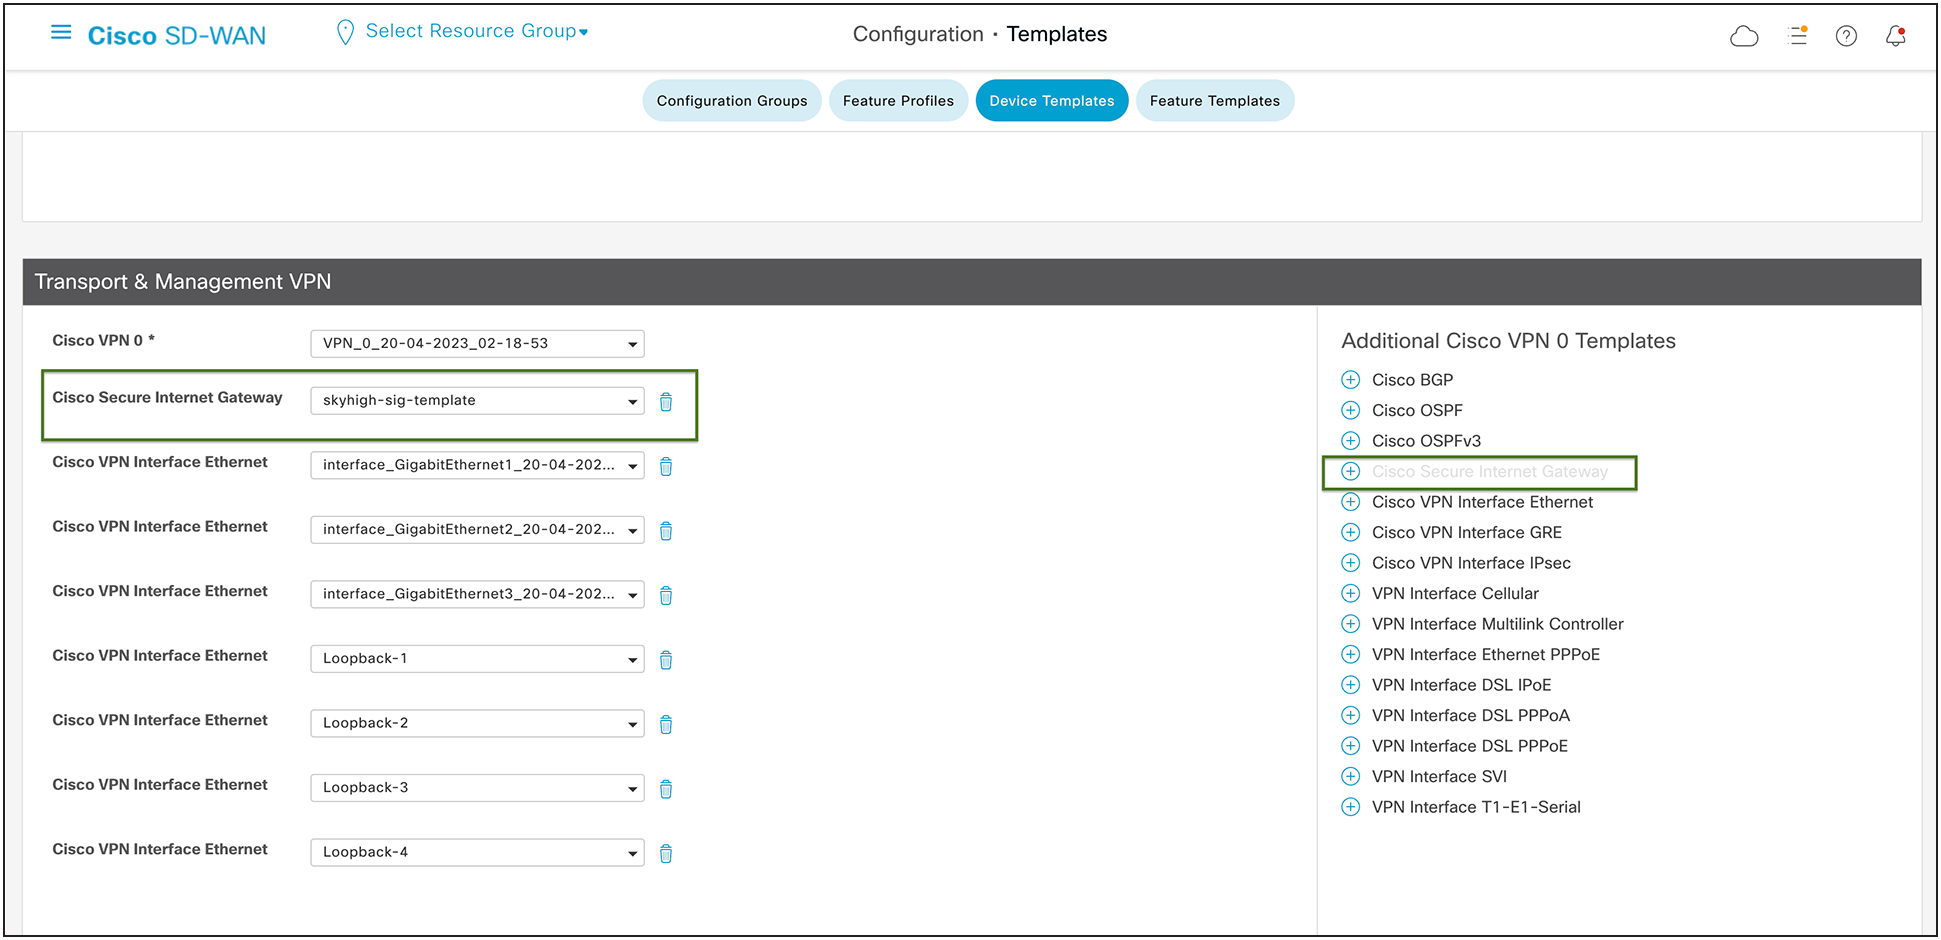This screenshot has height=940, width=1941.
Task: Add Cisco VPN Interface GRE via plus icon
Action: [x=1350, y=532]
